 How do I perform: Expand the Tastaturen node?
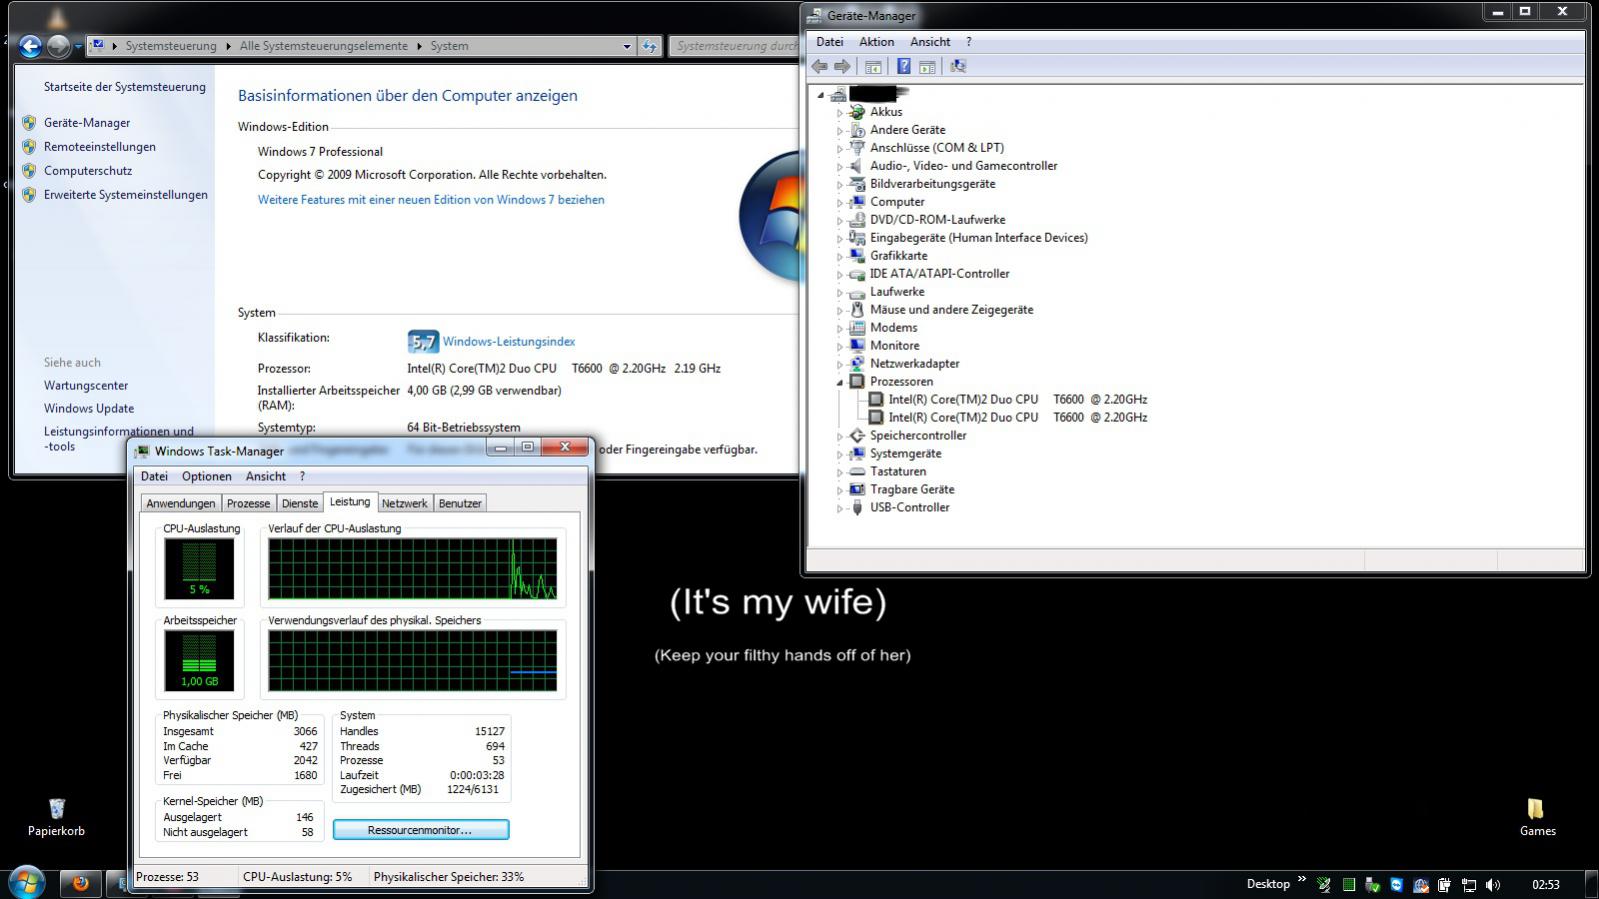click(840, 472)
